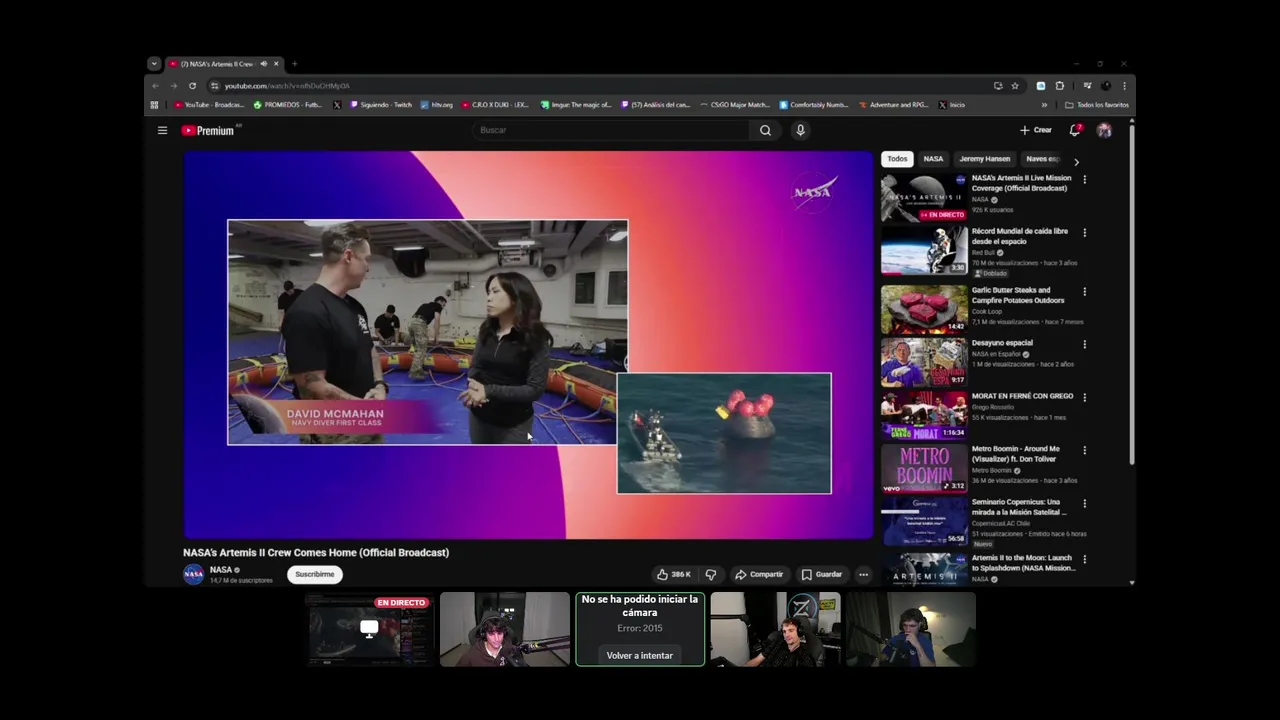Subscribe with the Suscribirme button
The height and width of the screenshot is (720, 1280).
point(315,574)
